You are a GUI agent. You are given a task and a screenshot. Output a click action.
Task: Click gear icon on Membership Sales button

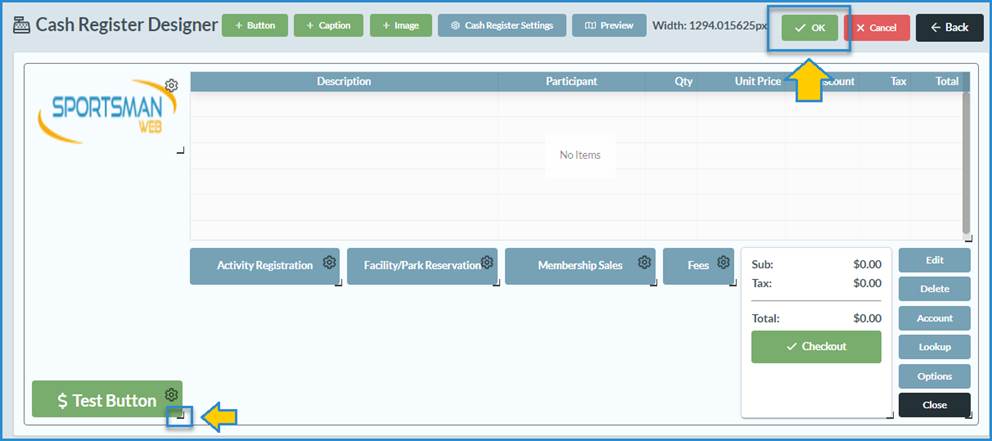coord(645,263)
